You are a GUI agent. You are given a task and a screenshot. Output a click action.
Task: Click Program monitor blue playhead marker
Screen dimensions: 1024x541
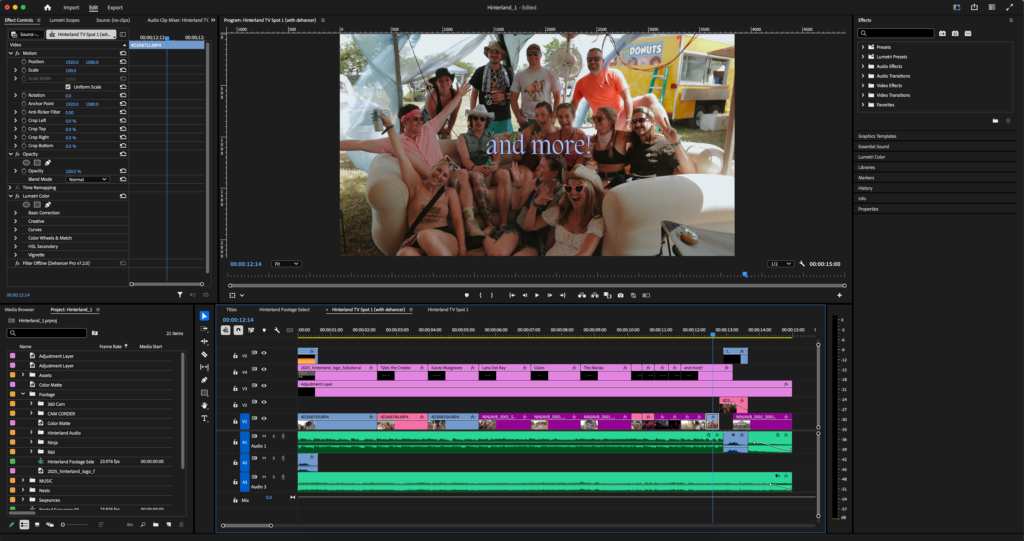[x=744, y=274]
